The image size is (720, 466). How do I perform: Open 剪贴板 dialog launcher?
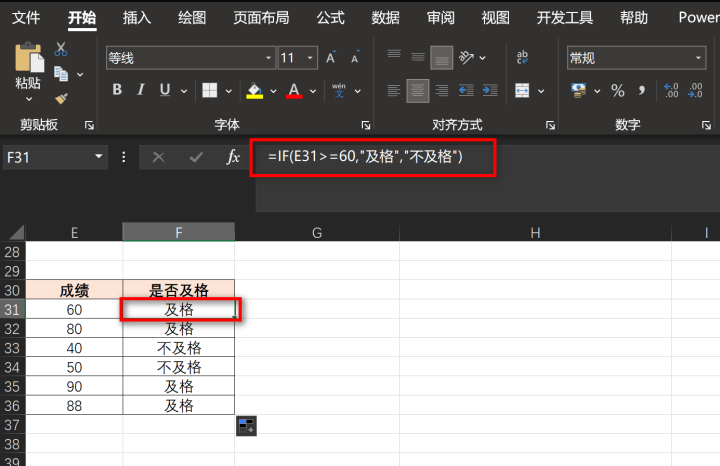point(90,125)
